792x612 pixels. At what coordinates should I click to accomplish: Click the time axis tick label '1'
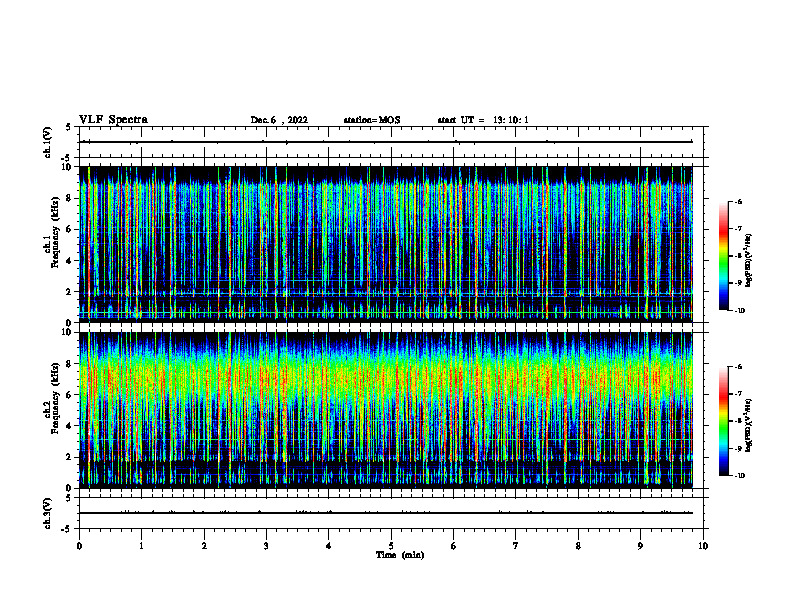[141, 546]
